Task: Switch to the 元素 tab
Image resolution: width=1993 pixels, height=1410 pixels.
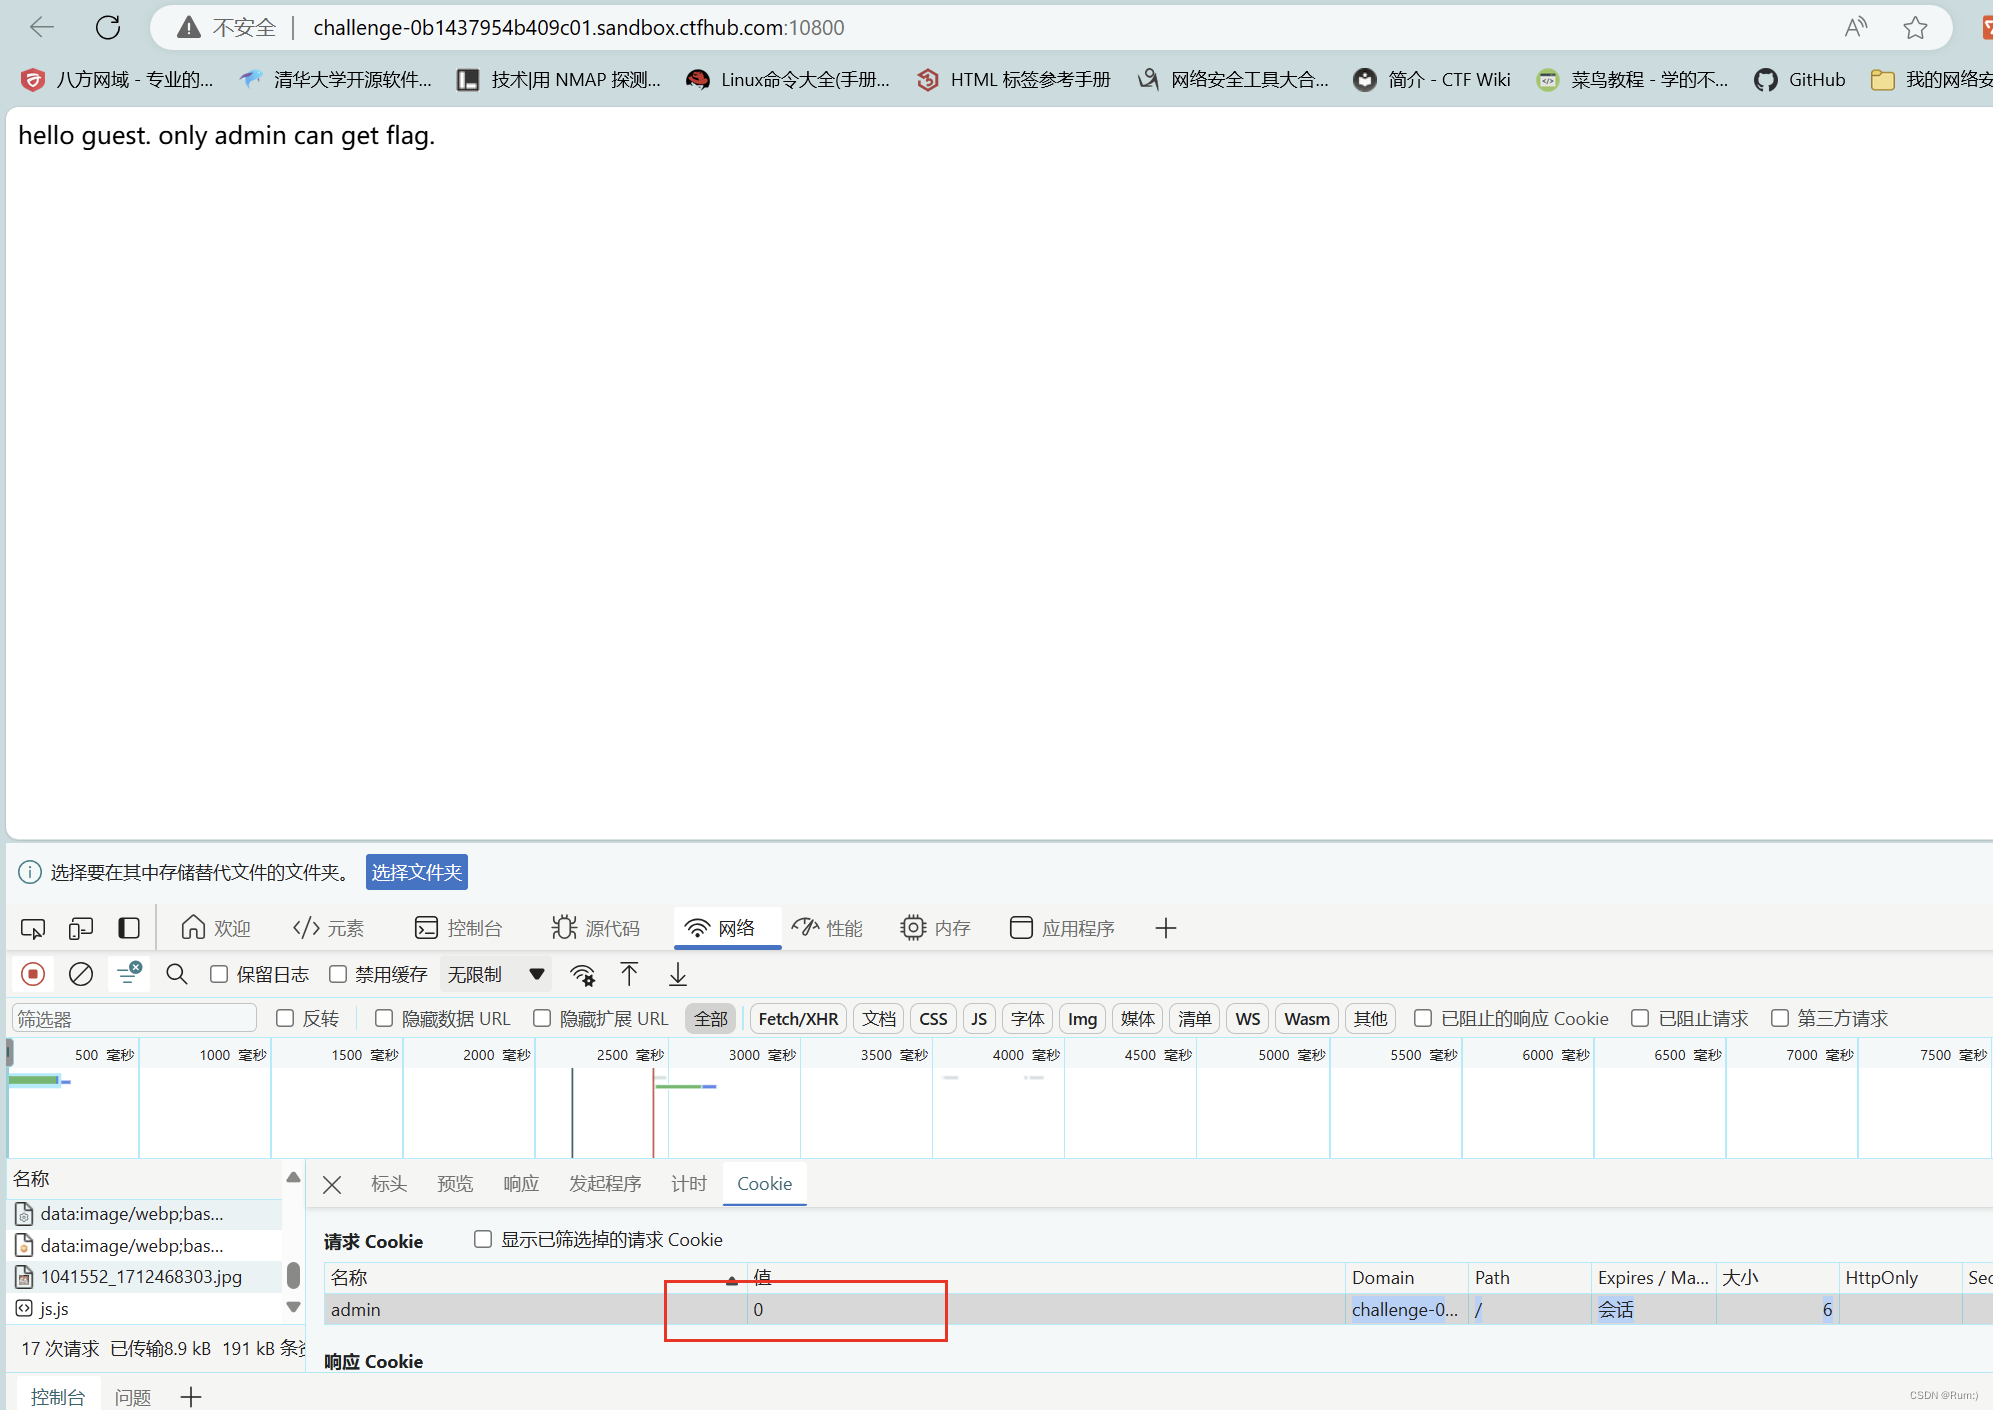Action: pyautogui.click(x=329, y=928)
